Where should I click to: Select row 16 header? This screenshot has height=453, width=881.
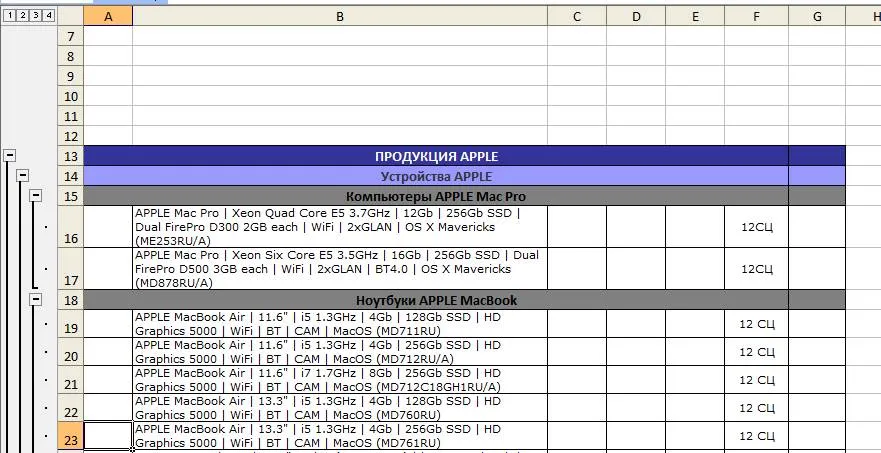point(70,226)
